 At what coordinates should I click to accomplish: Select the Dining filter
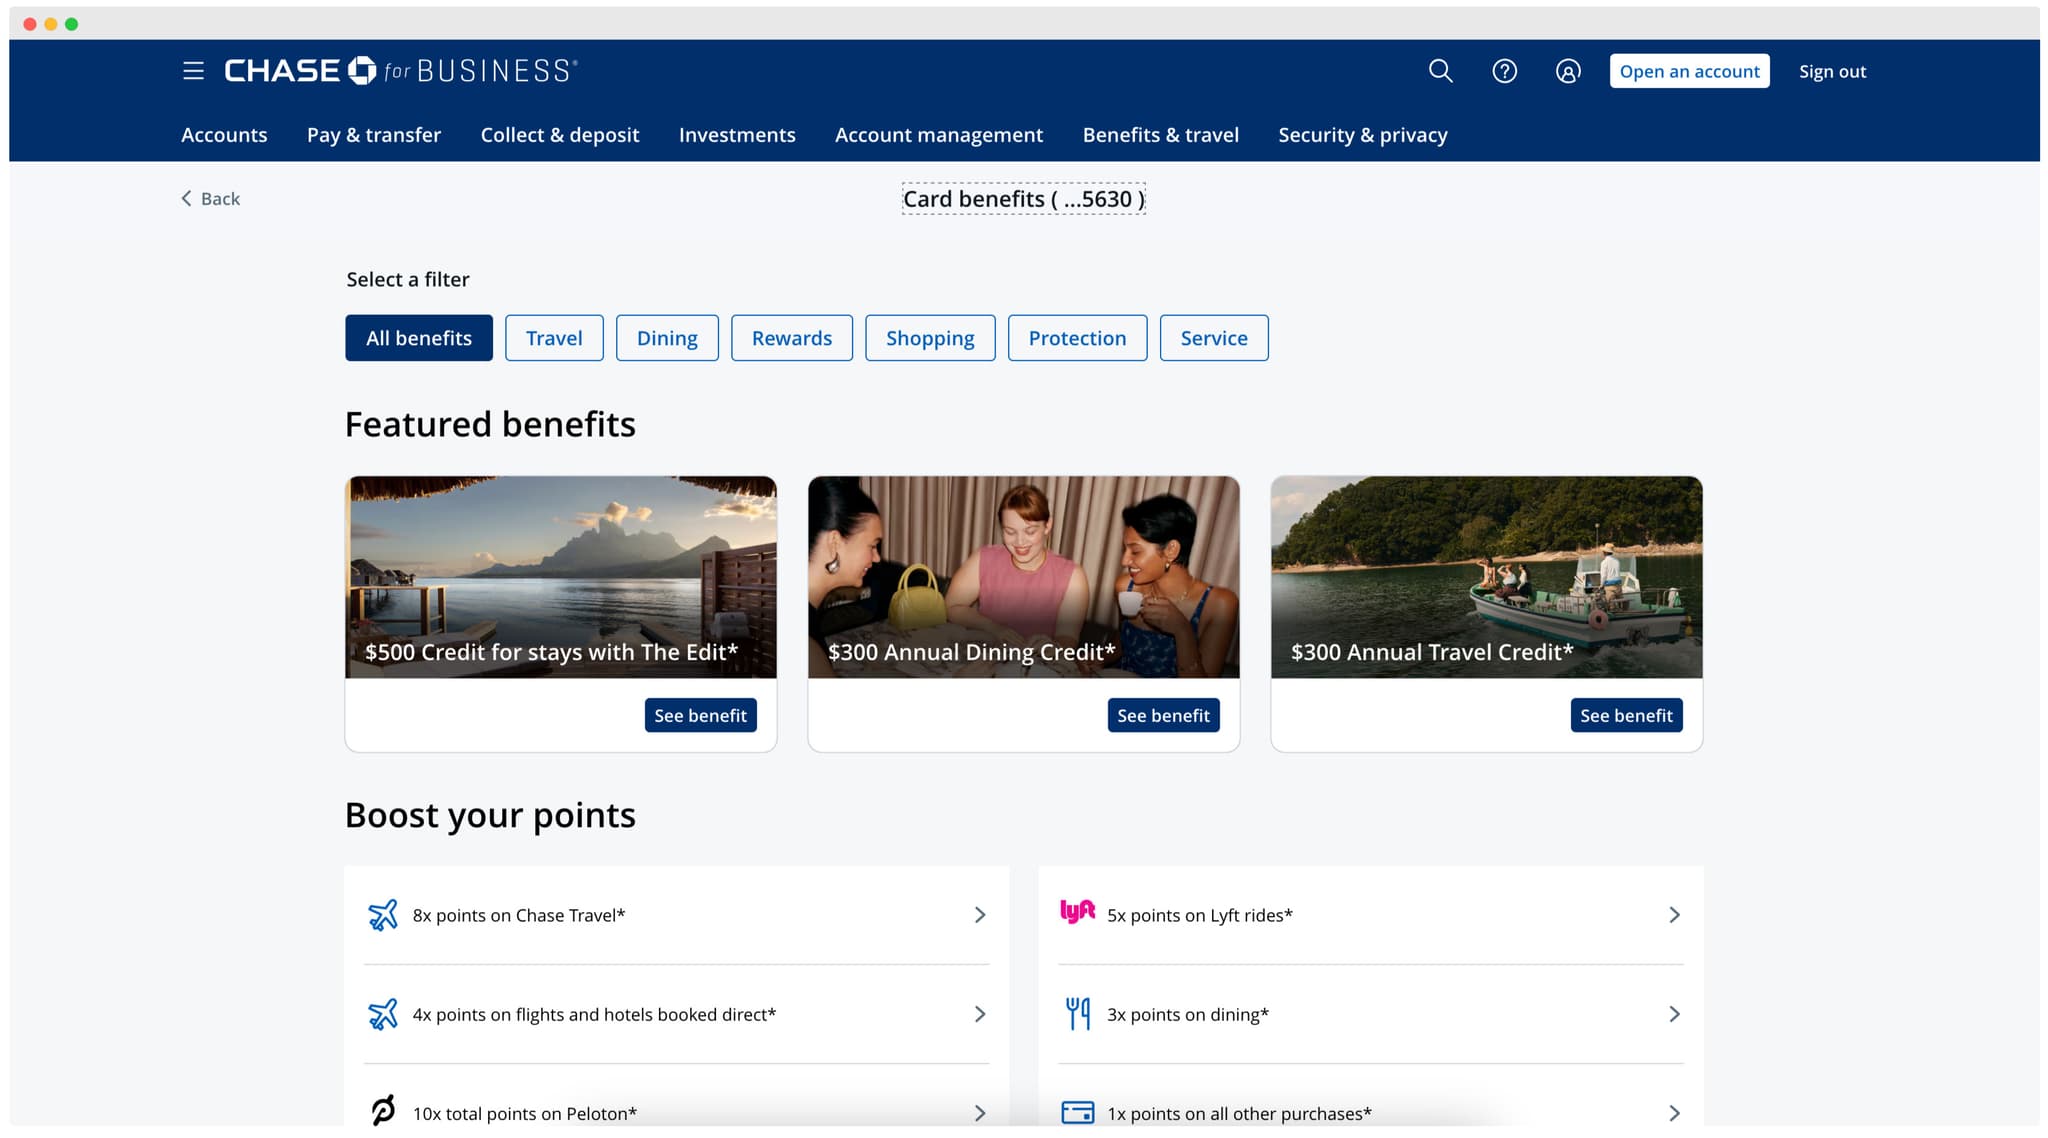pyautogui.click(x=667, y=338)
